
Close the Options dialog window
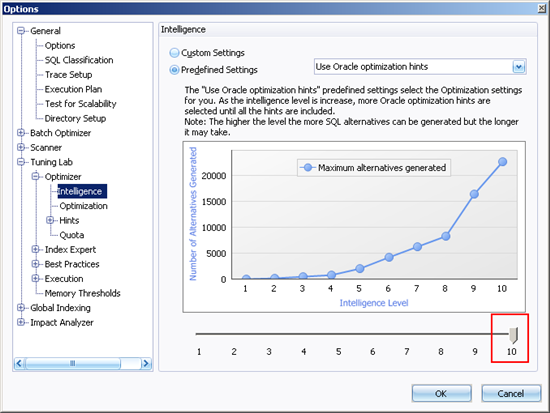point(542,8)
